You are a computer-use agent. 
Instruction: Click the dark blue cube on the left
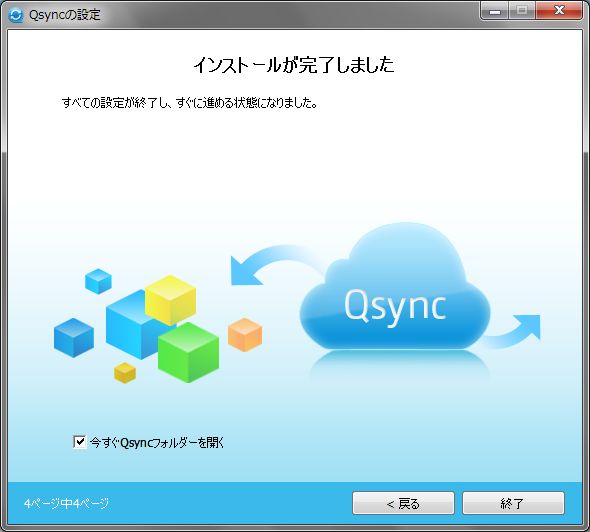pos(74,338)
